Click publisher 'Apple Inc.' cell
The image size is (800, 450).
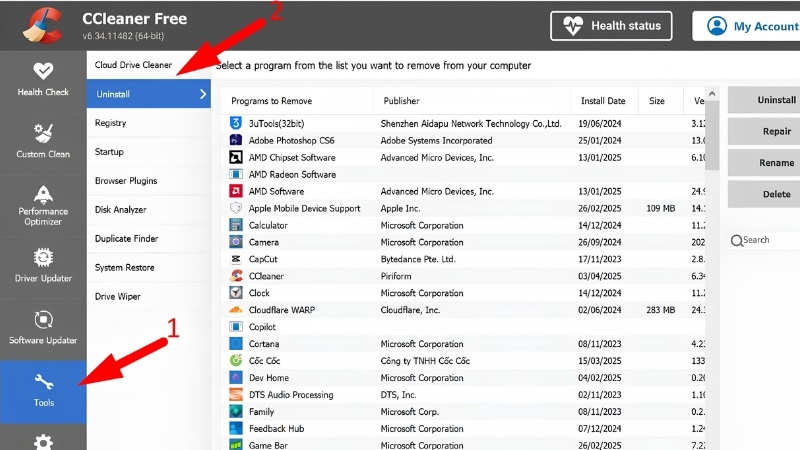401,208
